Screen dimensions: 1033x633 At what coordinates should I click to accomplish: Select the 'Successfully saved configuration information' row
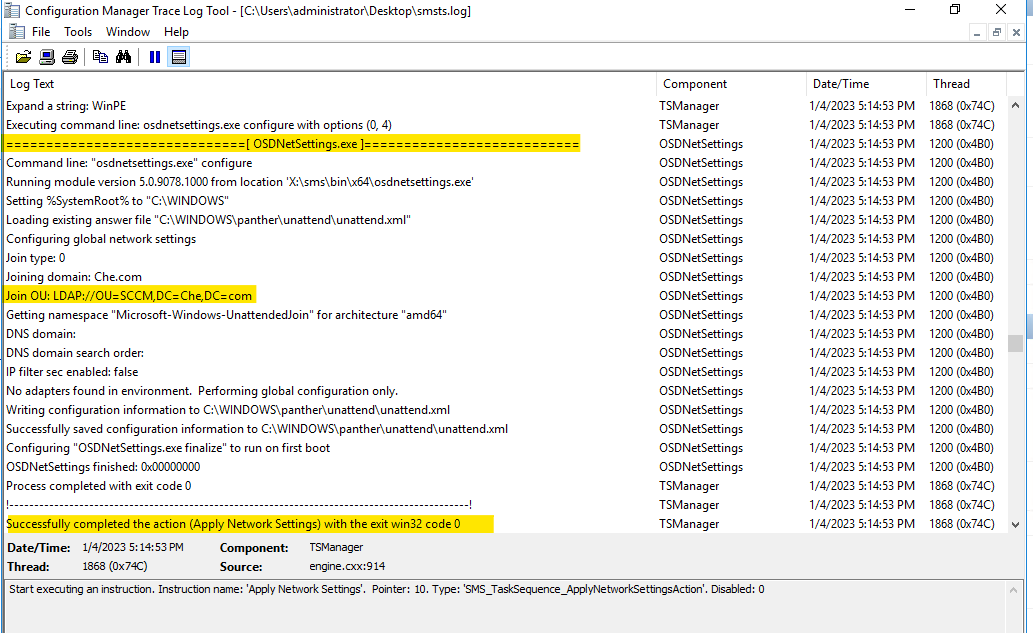[505, 429]
